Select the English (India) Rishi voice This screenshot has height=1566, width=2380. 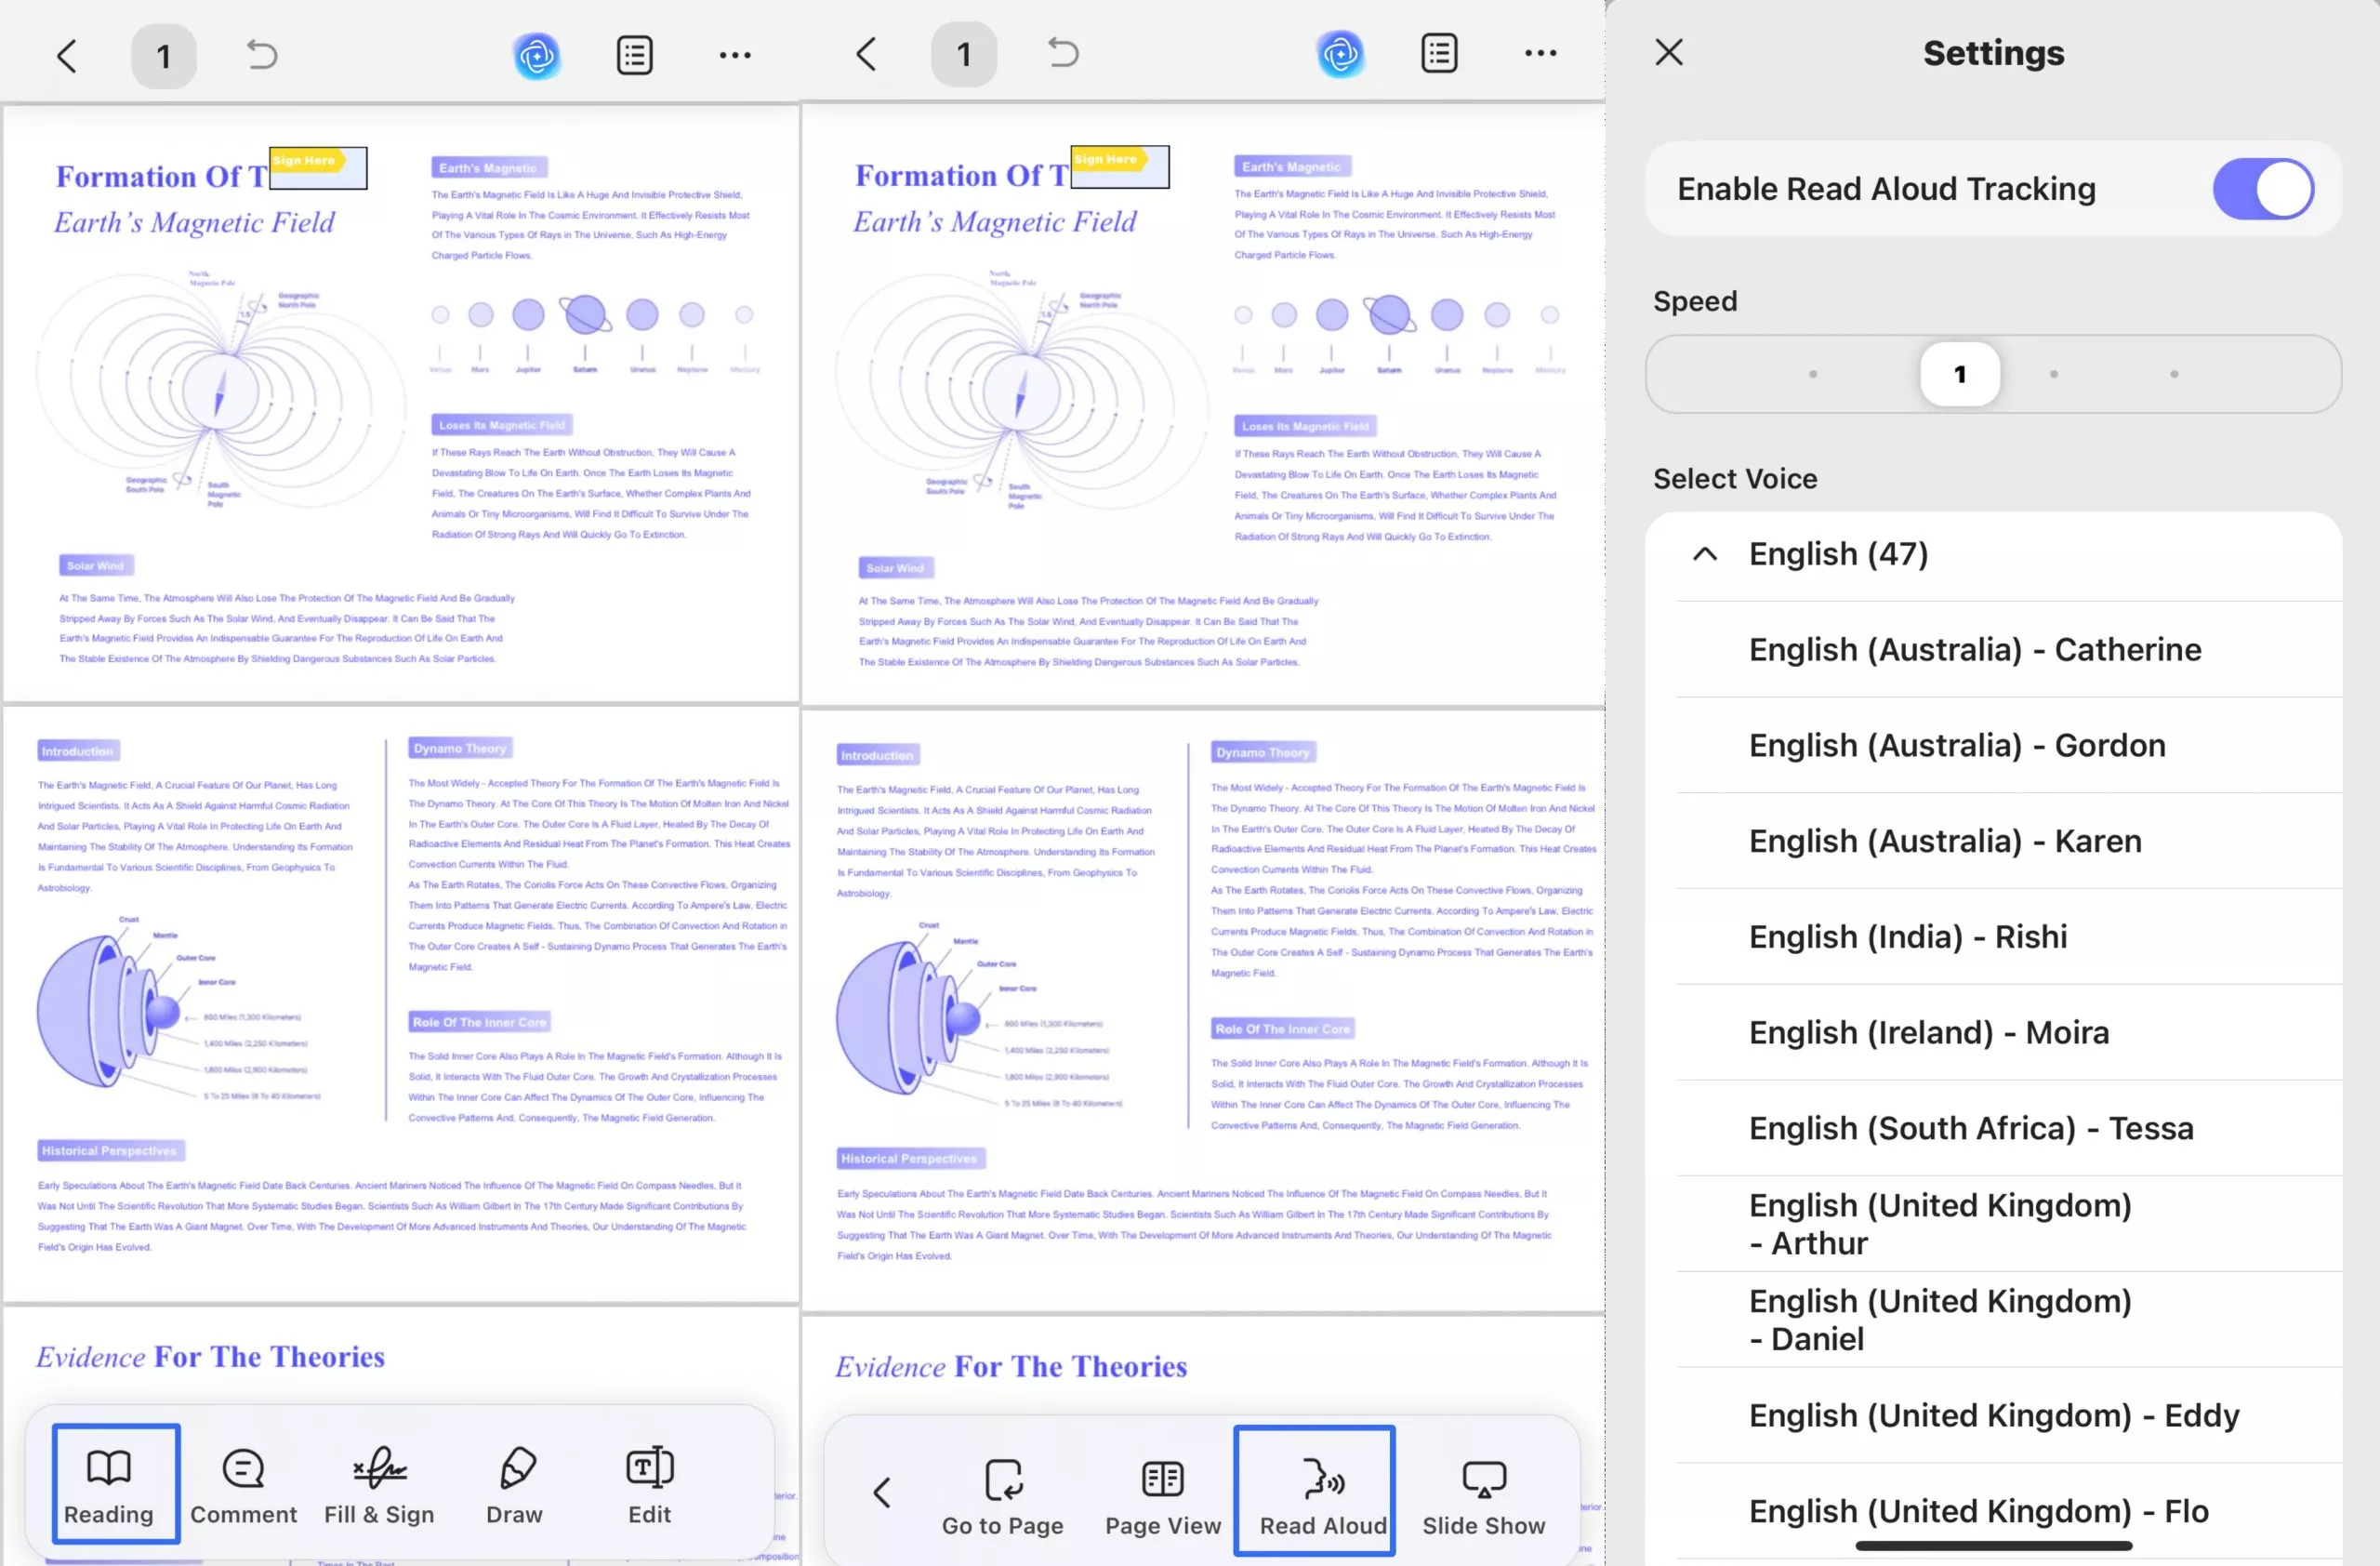point(1907,936)
